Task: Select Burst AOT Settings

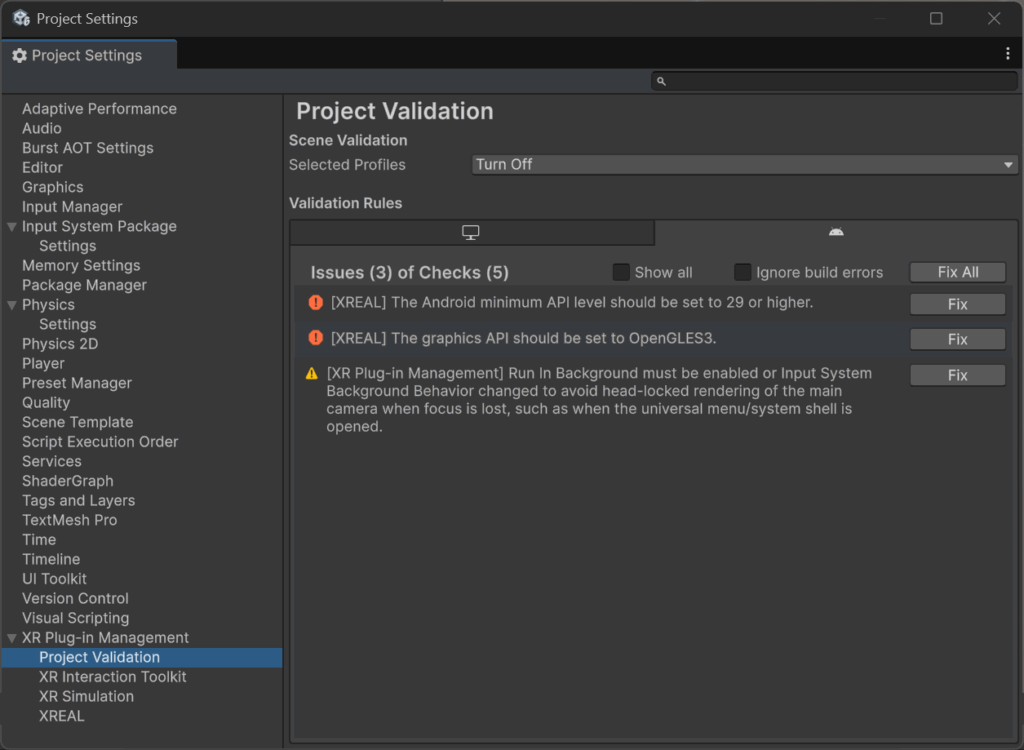Action: 88,148
